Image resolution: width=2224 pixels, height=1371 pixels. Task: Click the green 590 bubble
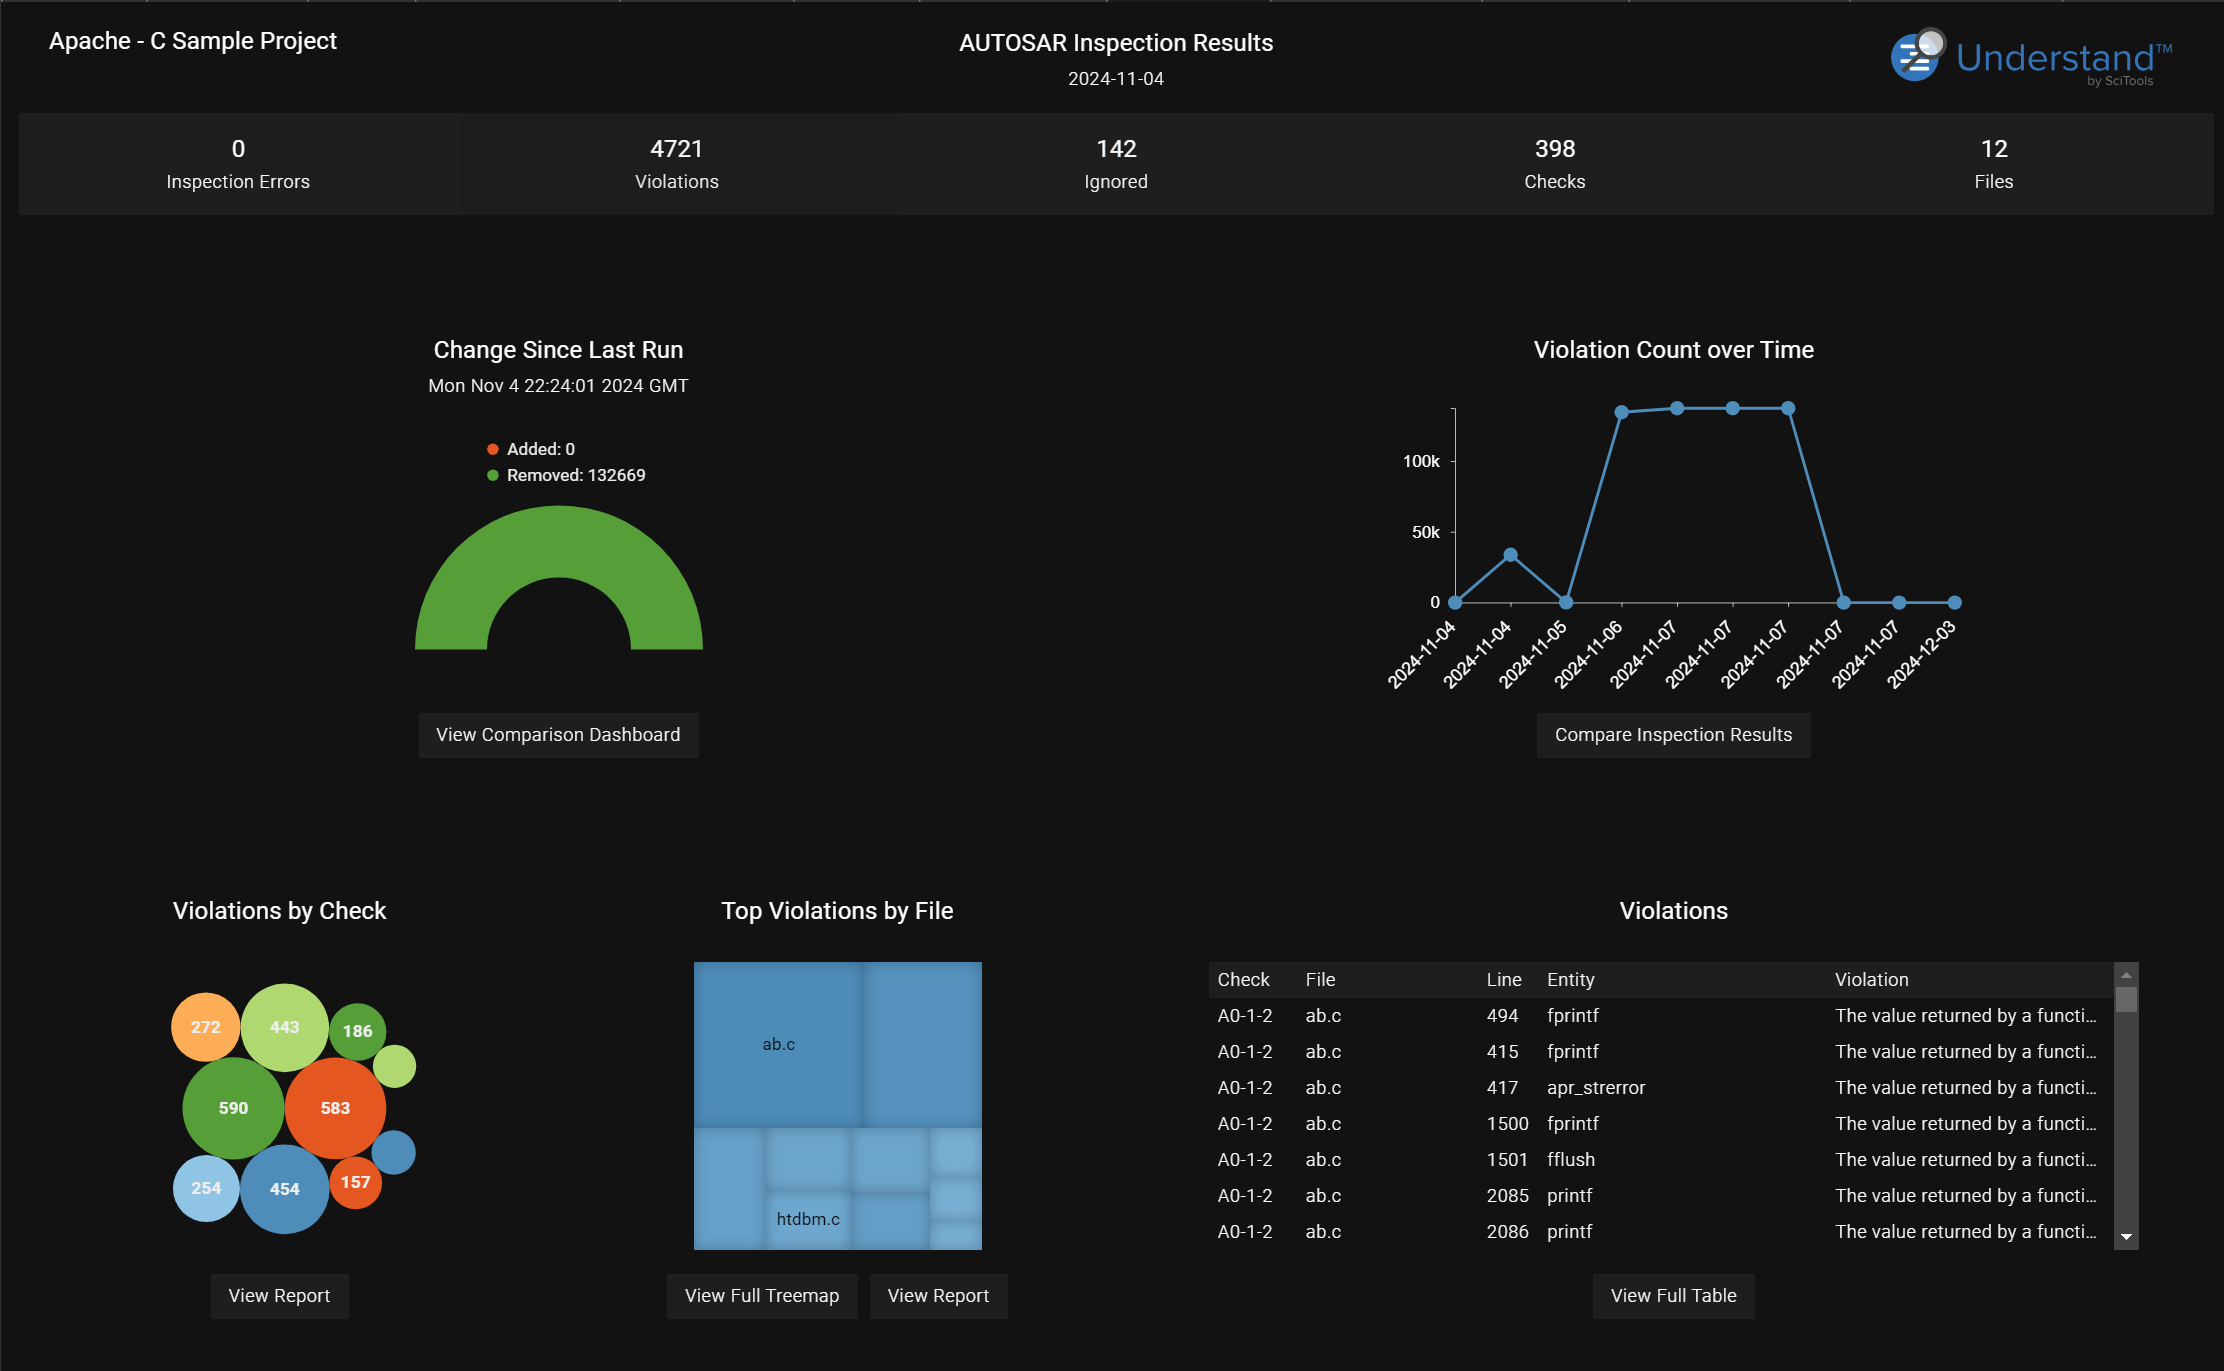[233, 1108]
